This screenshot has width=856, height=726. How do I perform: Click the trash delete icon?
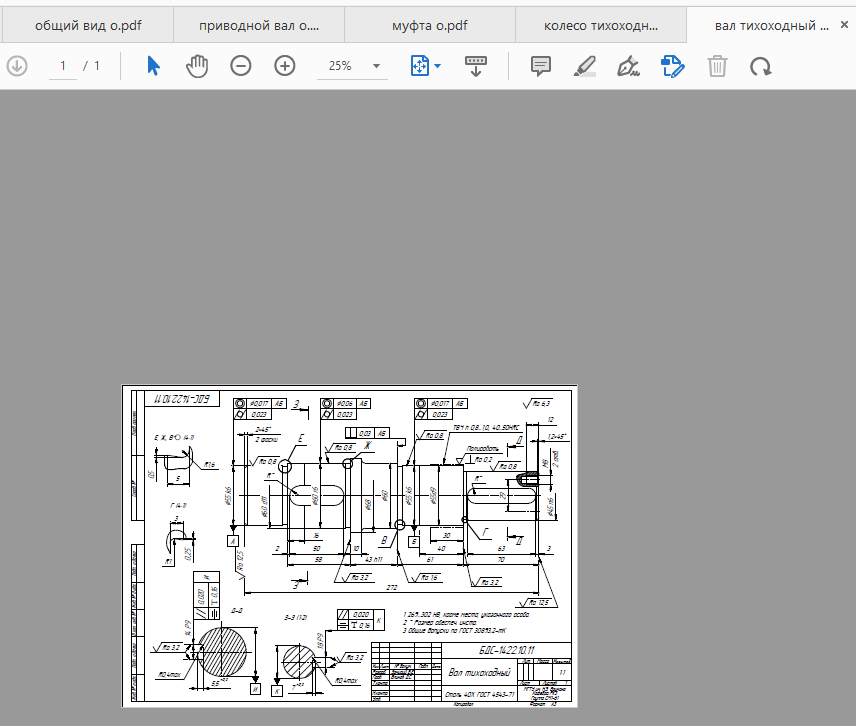point(717,67)
